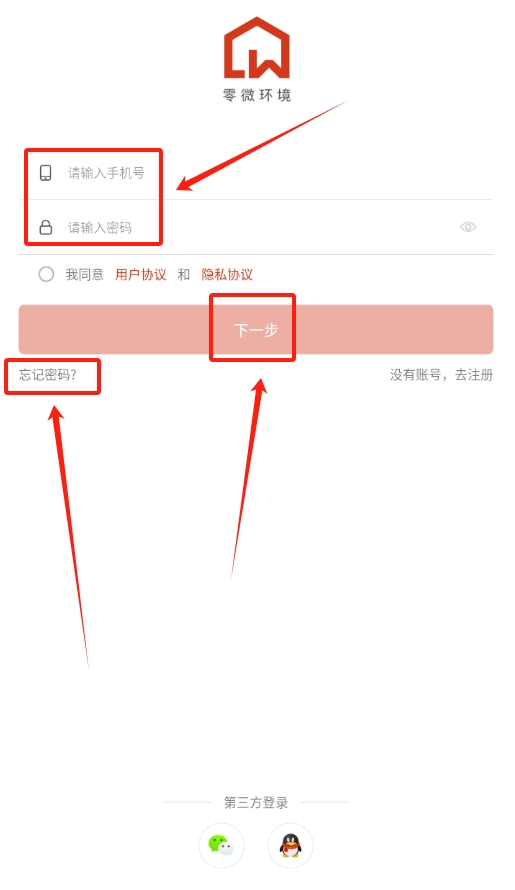
Task: Go to register via 没有账号,去注册
Action: [x=441, y=375]
